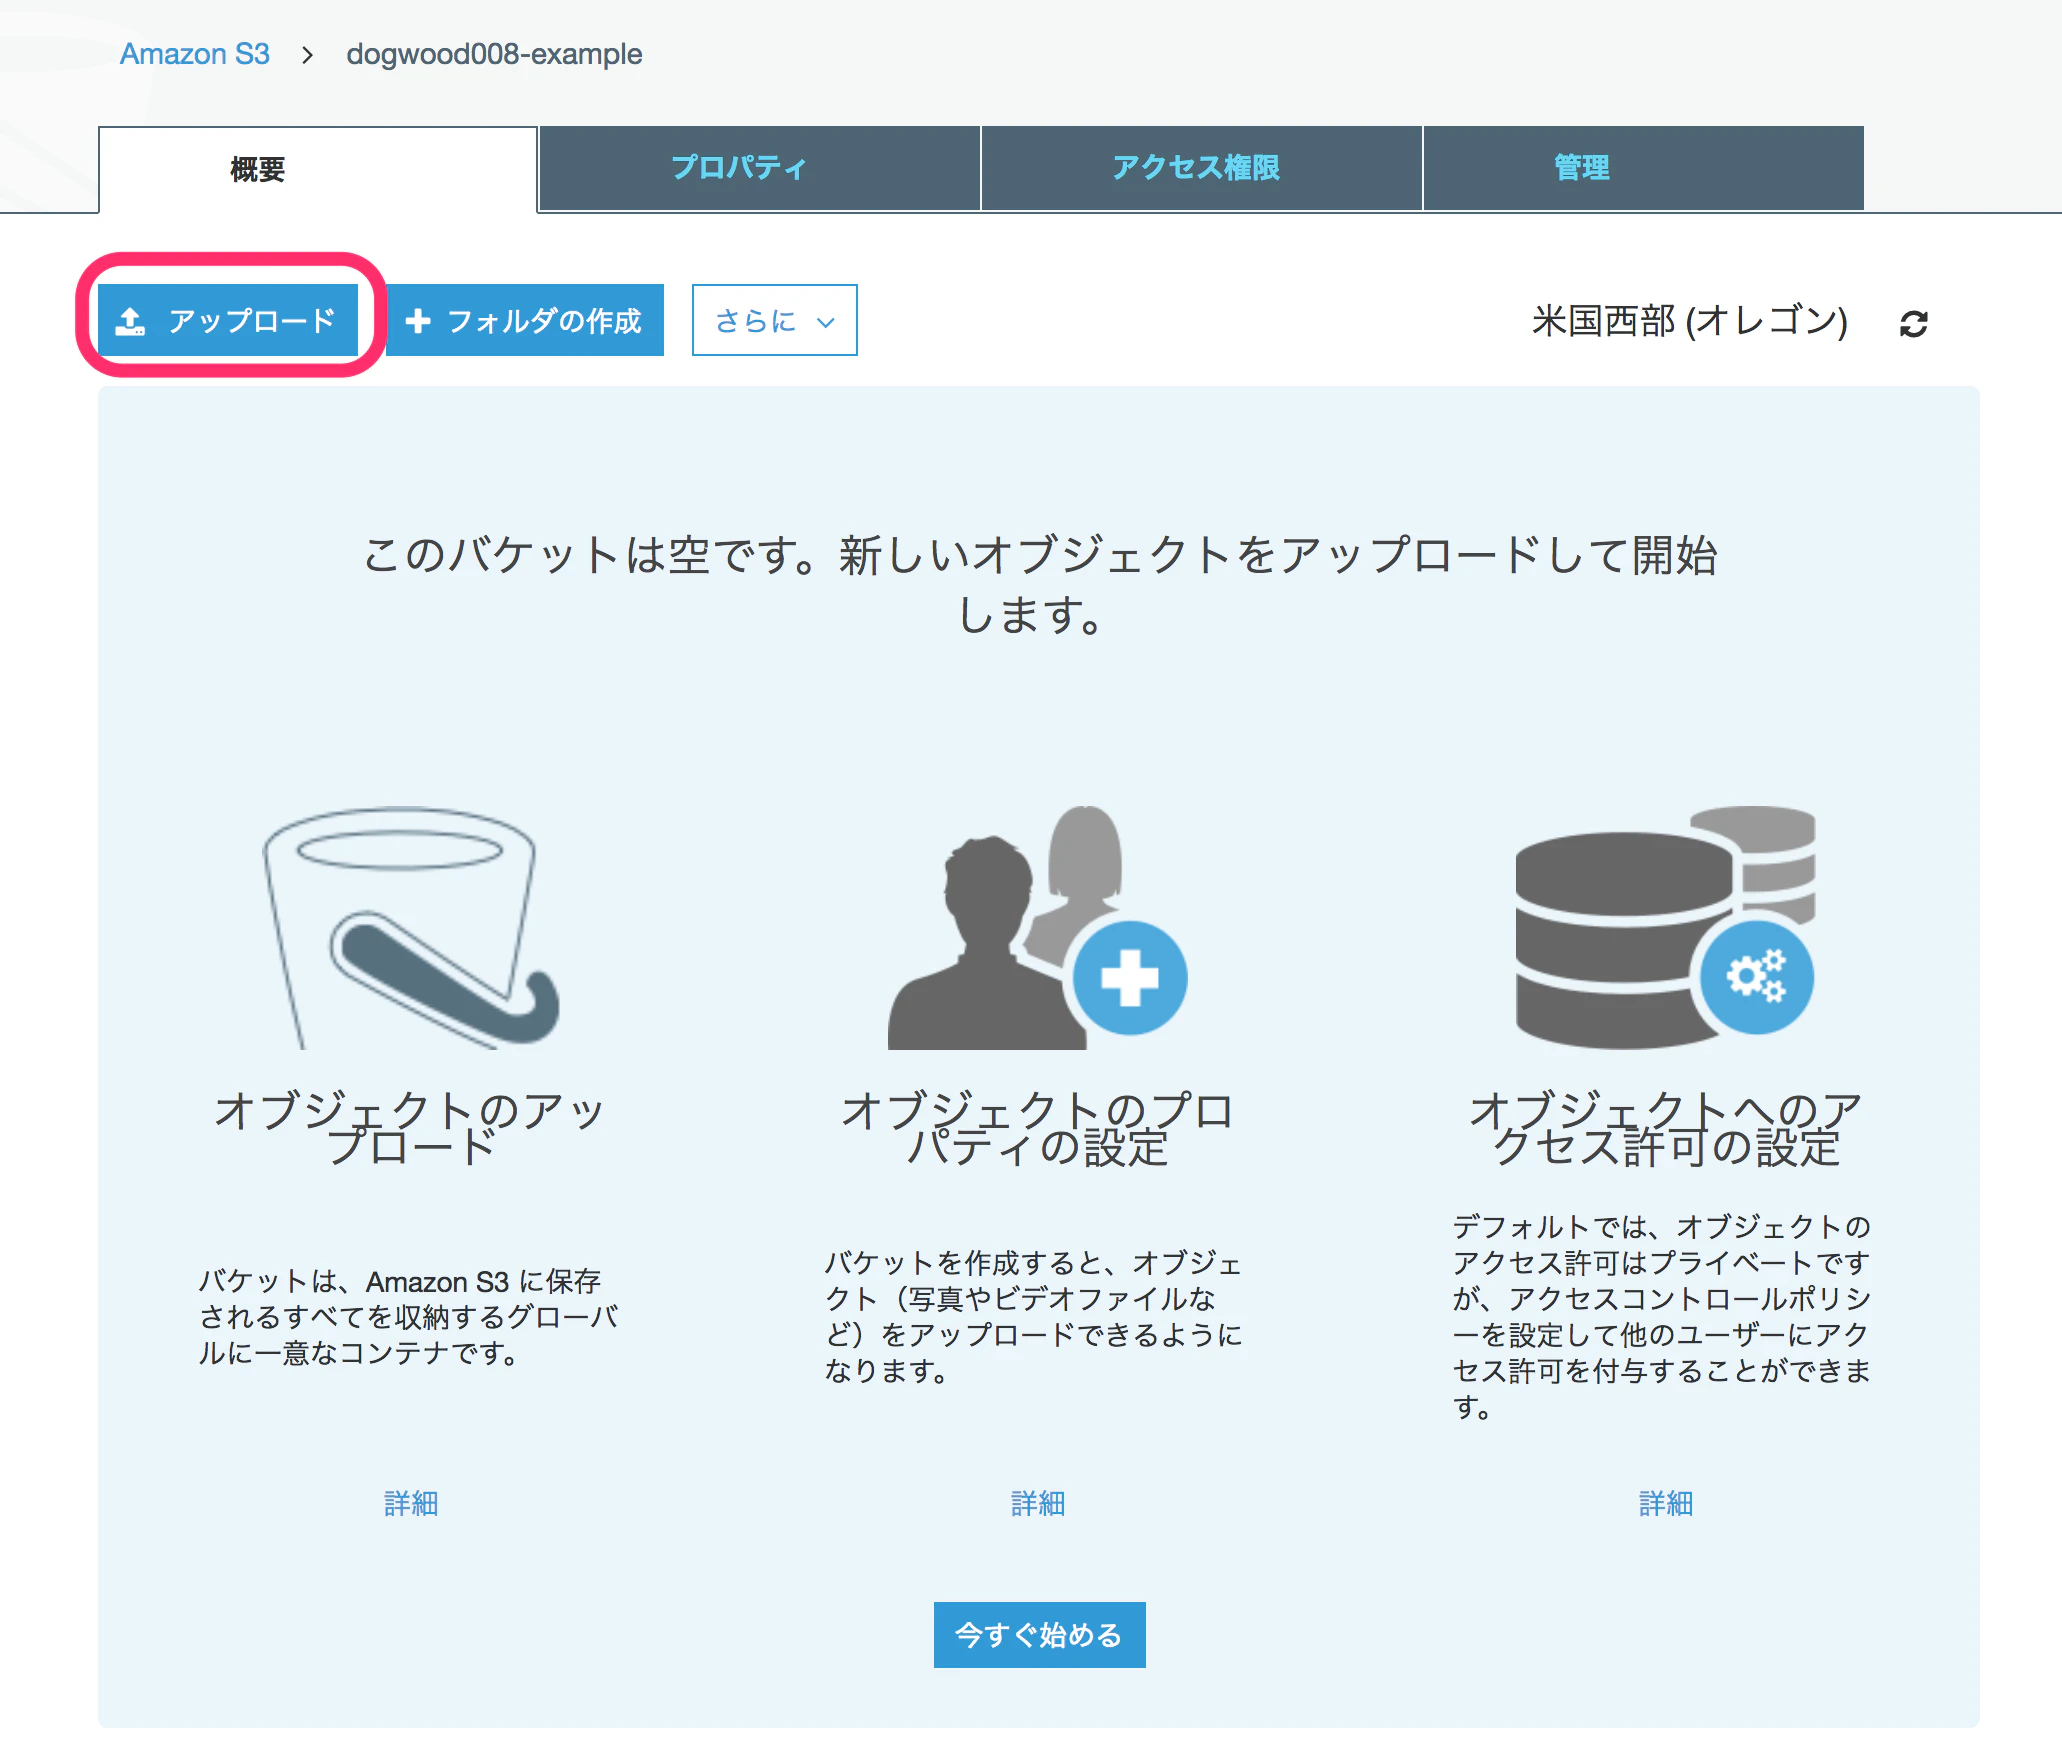The height and width of the screenshot is (1754, 2062).
Task: Open the さらに dropdown menu
Action: [x=774, y=320]
